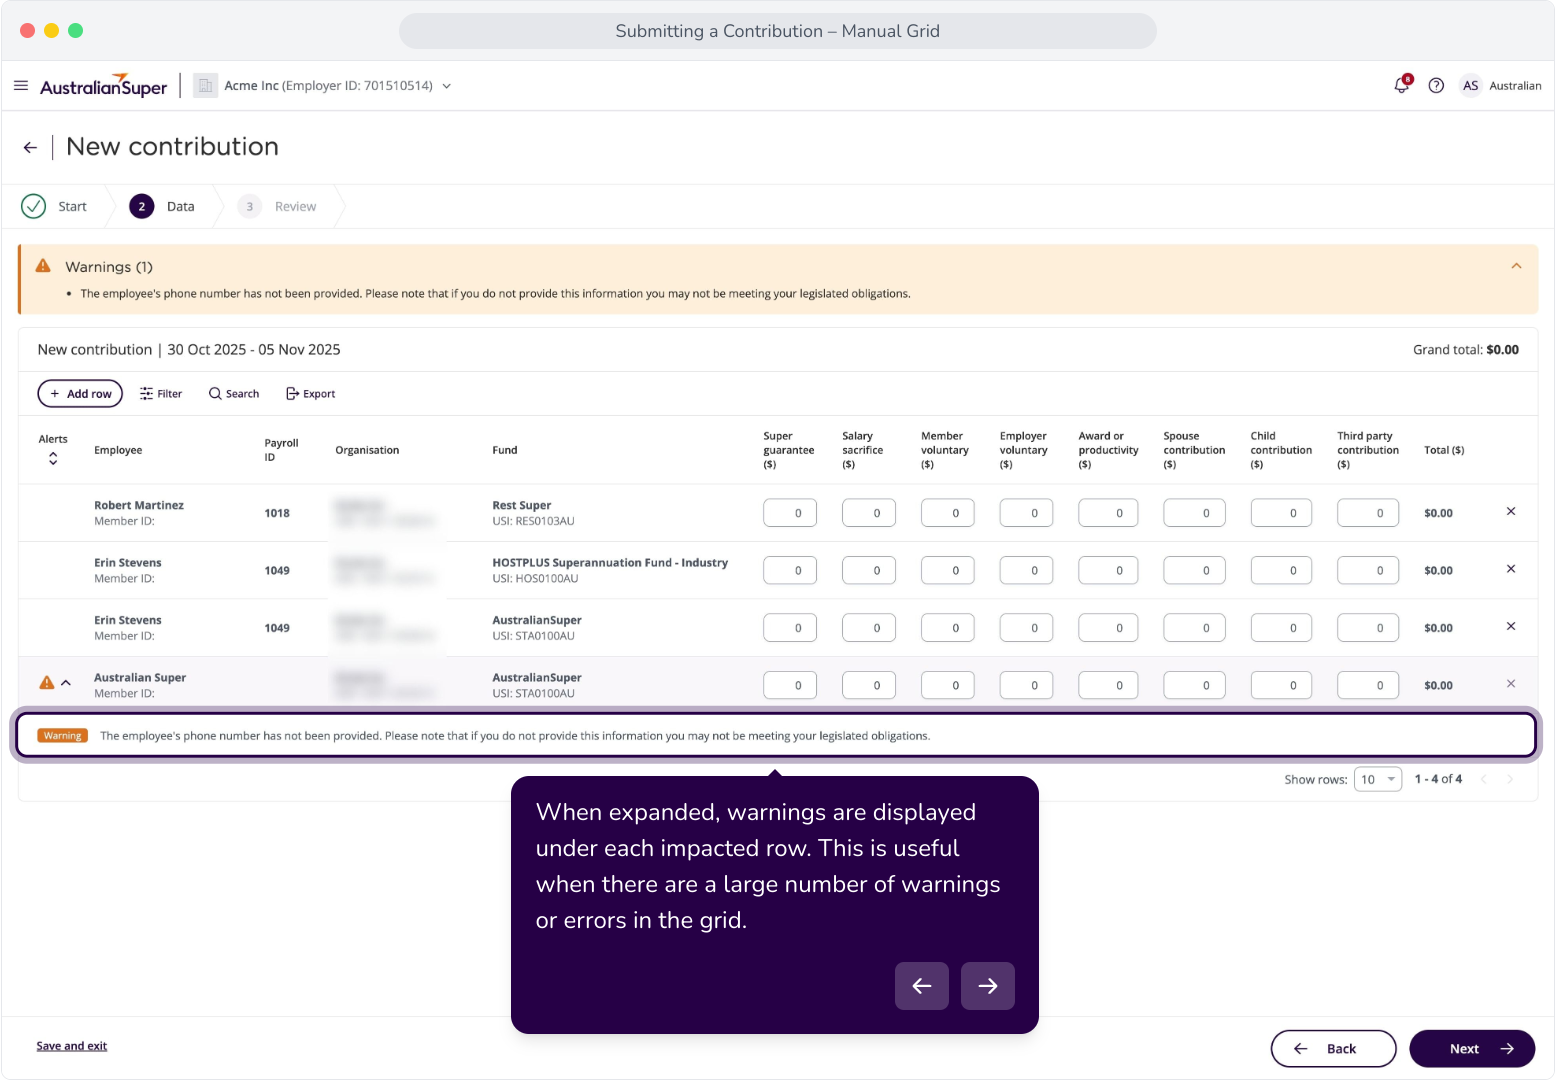Go back using arrow beside New contribution
The image size is (1556, 1080).
pos(30,147)
